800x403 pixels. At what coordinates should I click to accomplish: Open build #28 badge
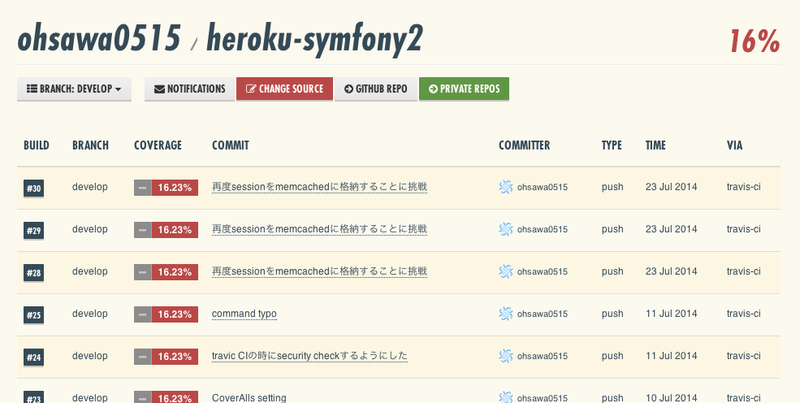click(x=34, y=273)
